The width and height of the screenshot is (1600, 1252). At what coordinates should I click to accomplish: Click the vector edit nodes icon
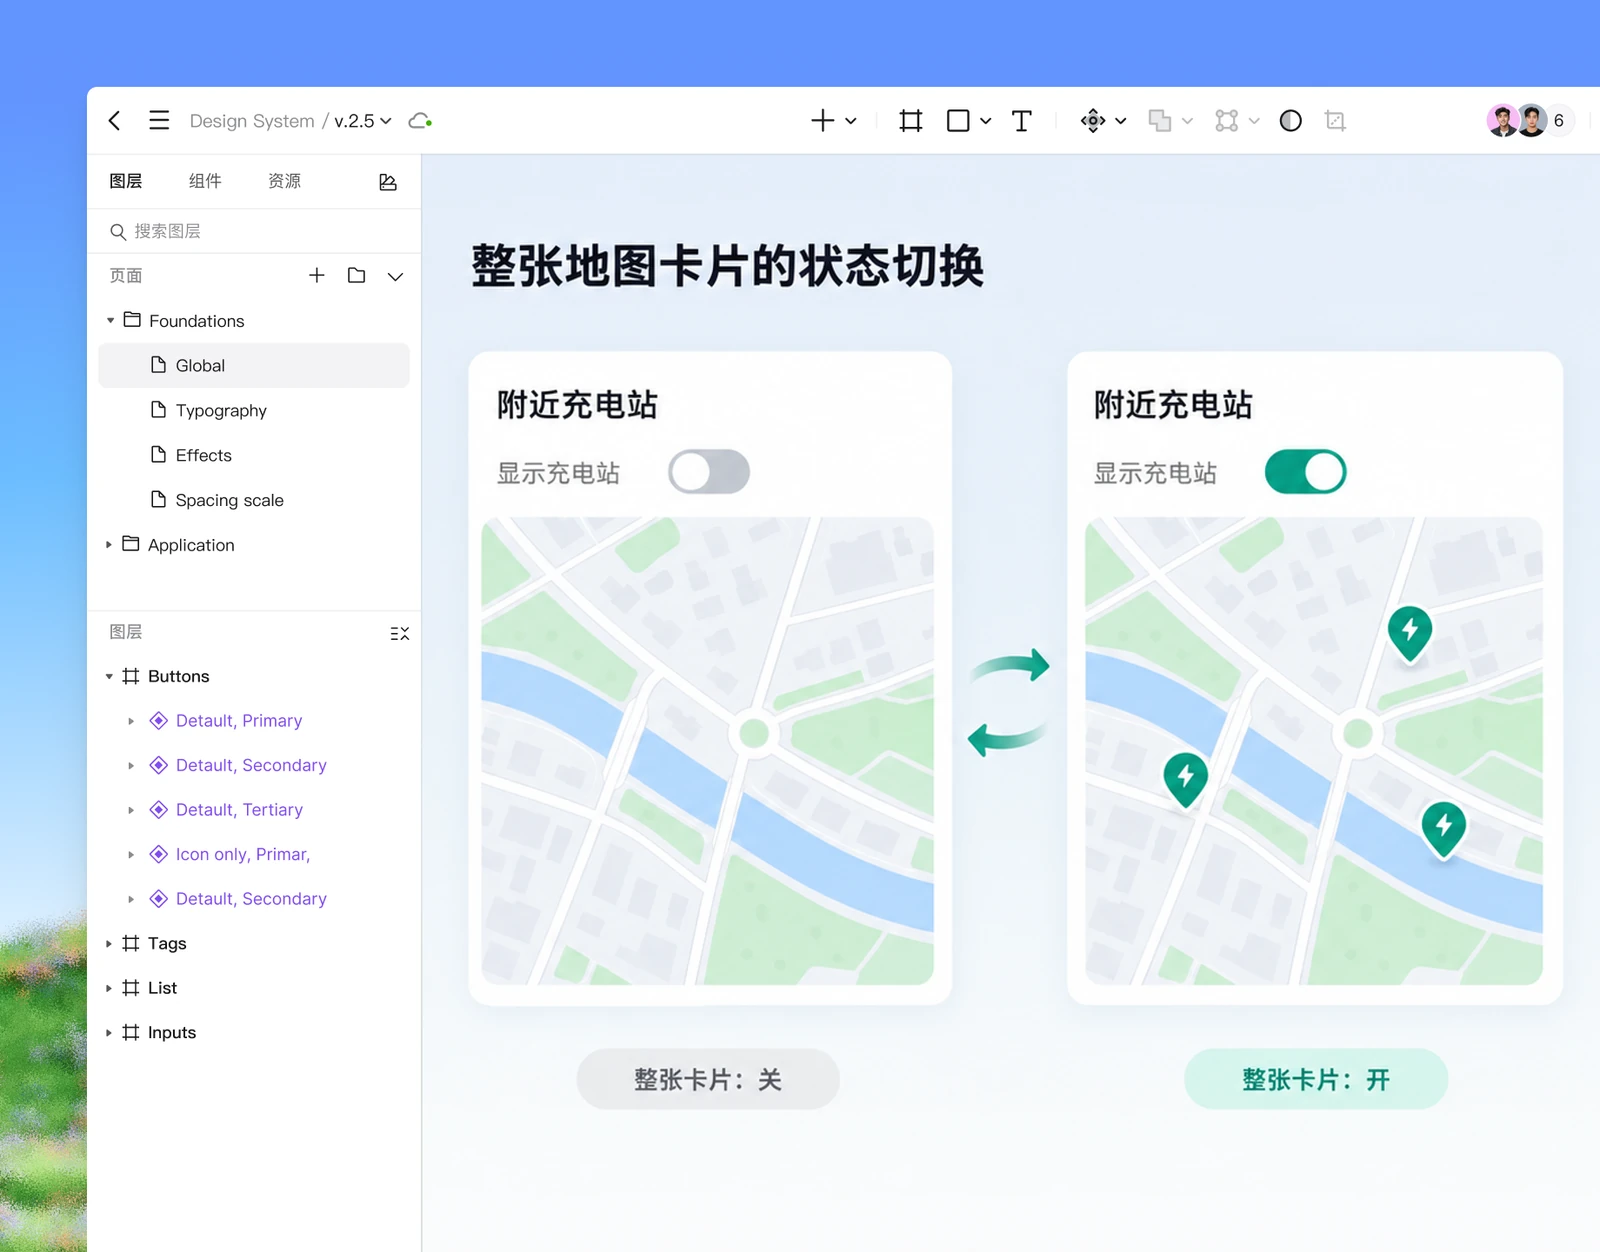pyautogui.click(x=1227, y=121)
